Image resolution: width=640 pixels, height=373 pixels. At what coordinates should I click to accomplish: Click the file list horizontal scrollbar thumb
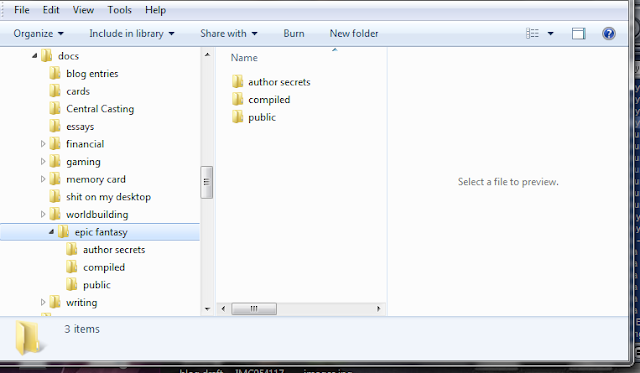[x=254, y=309]
